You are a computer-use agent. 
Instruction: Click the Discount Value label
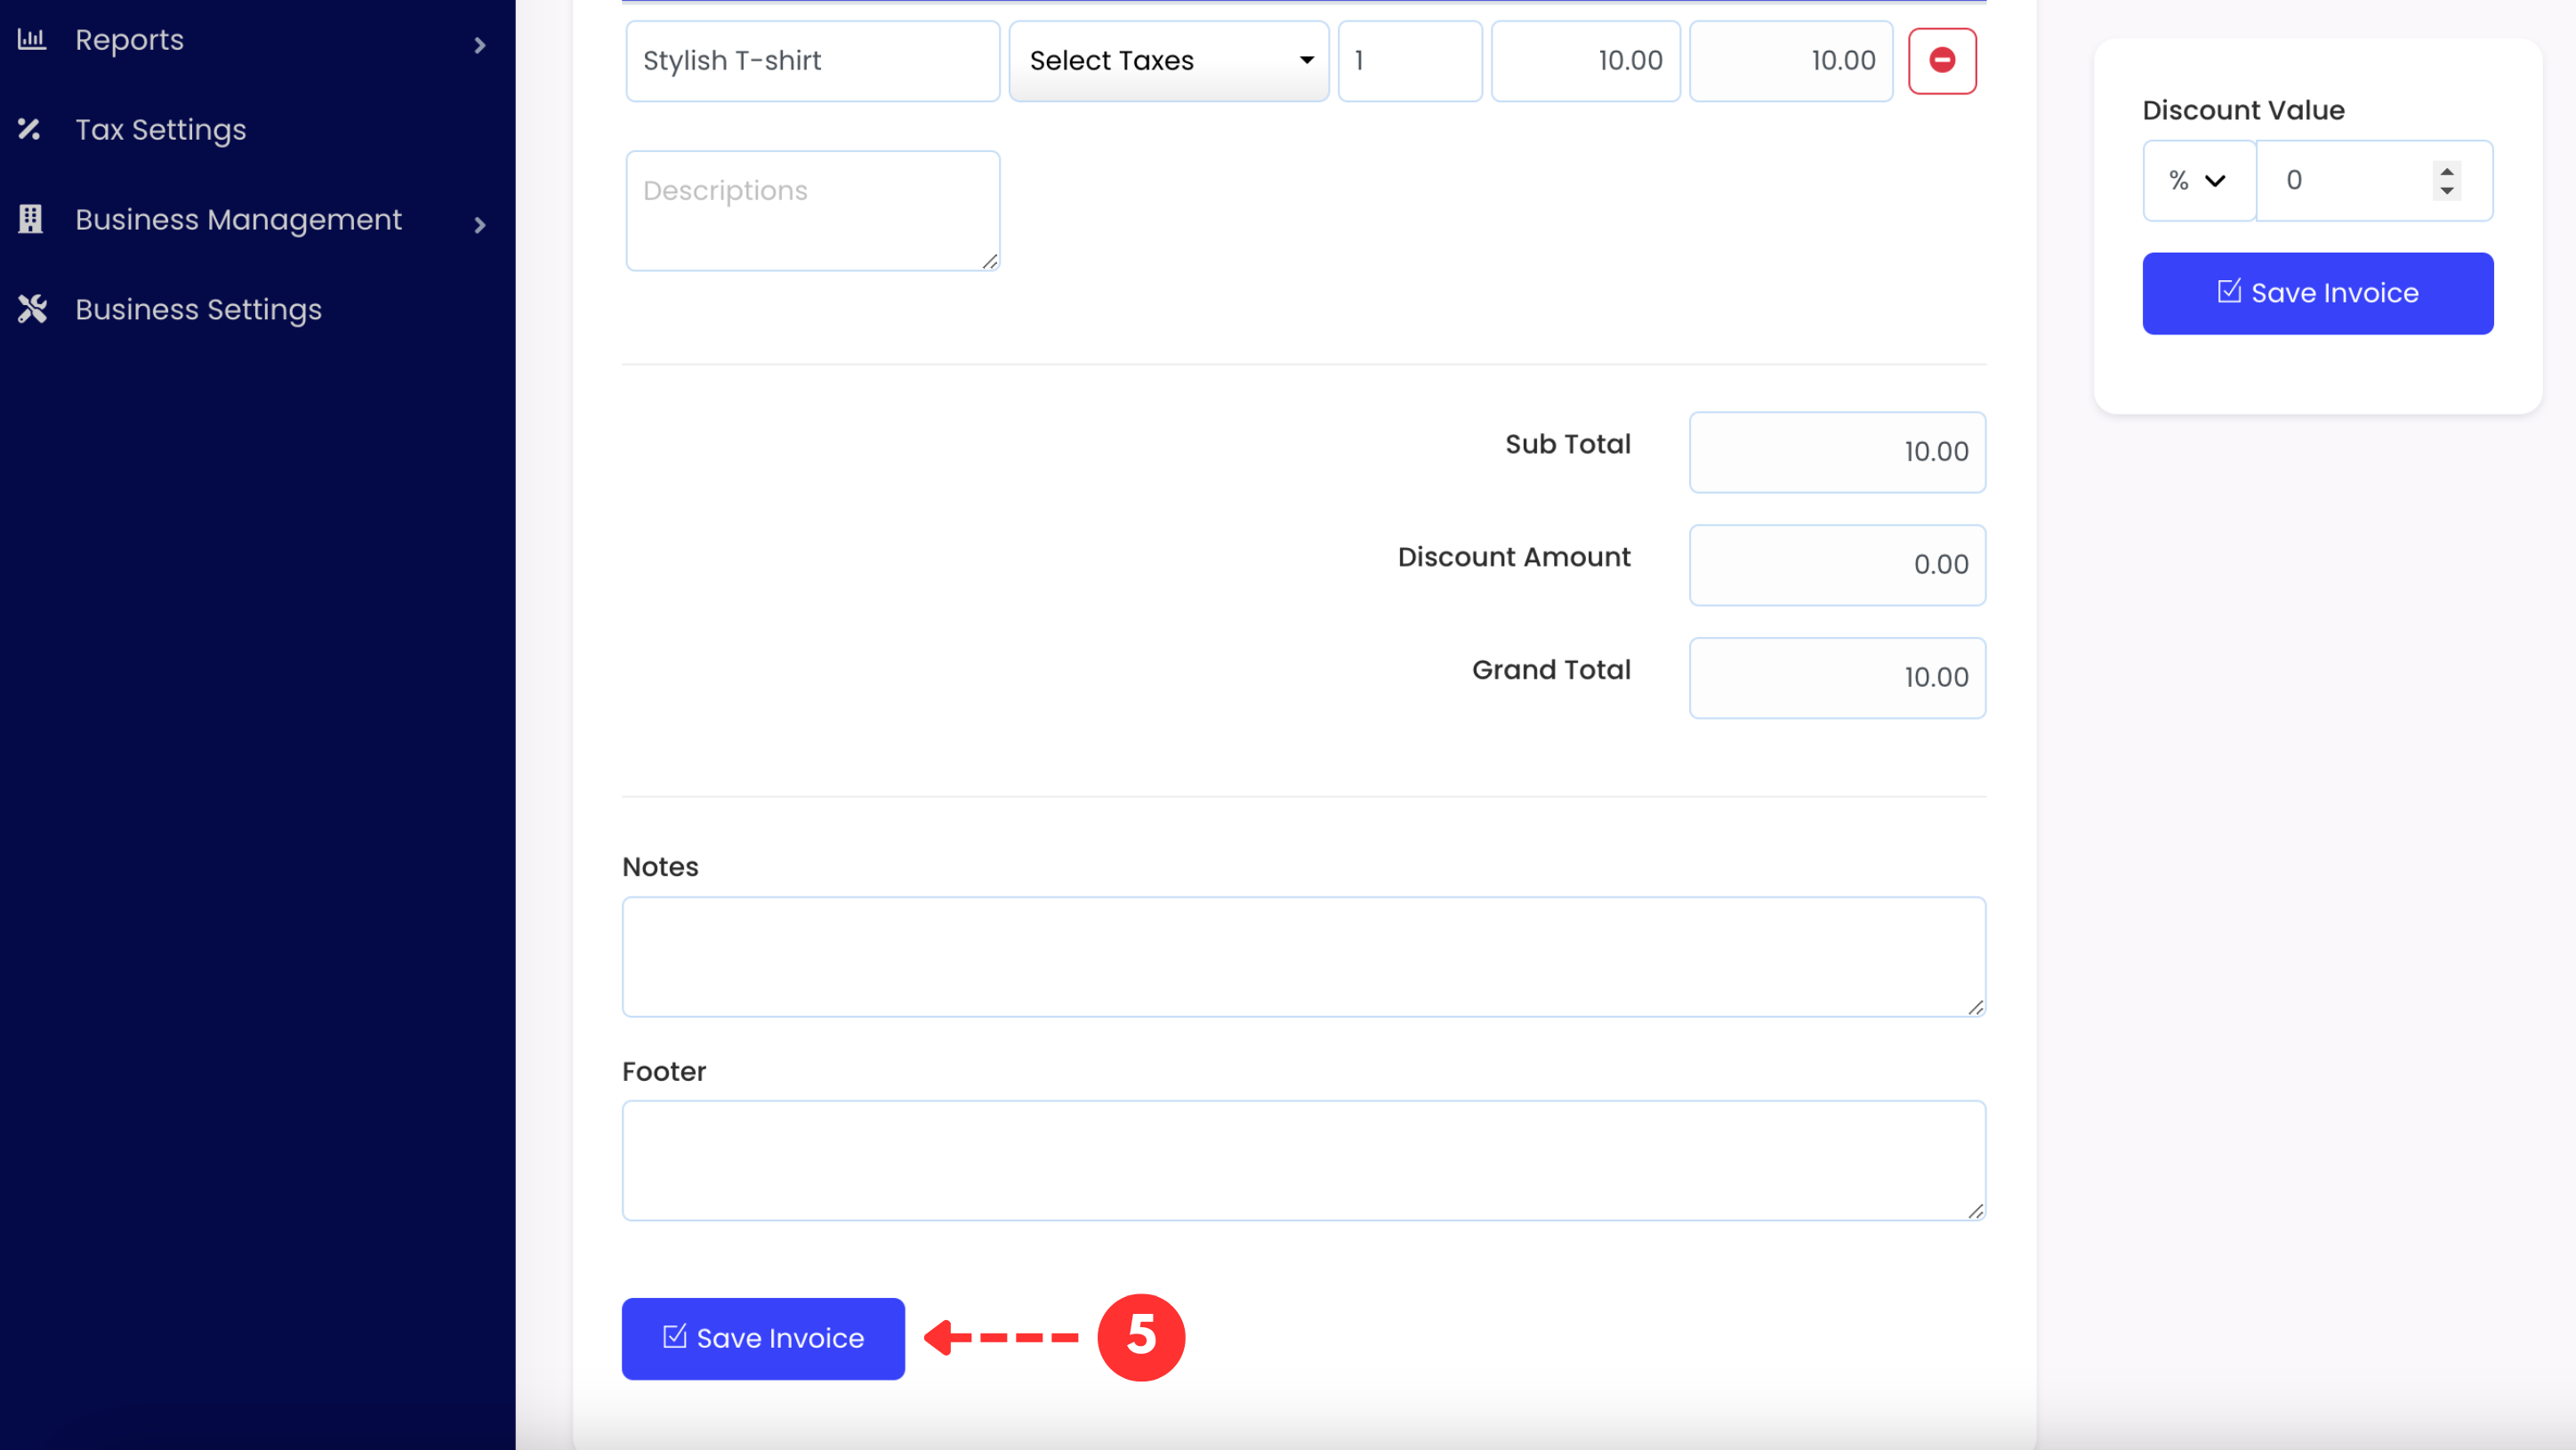[x=2243, y=110]
